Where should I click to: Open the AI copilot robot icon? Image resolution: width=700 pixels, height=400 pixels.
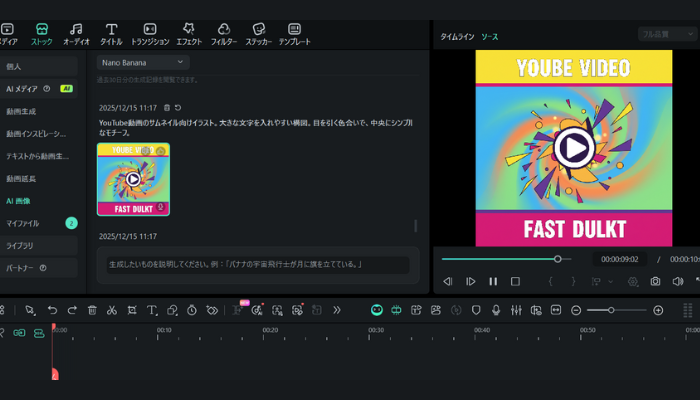377,310
